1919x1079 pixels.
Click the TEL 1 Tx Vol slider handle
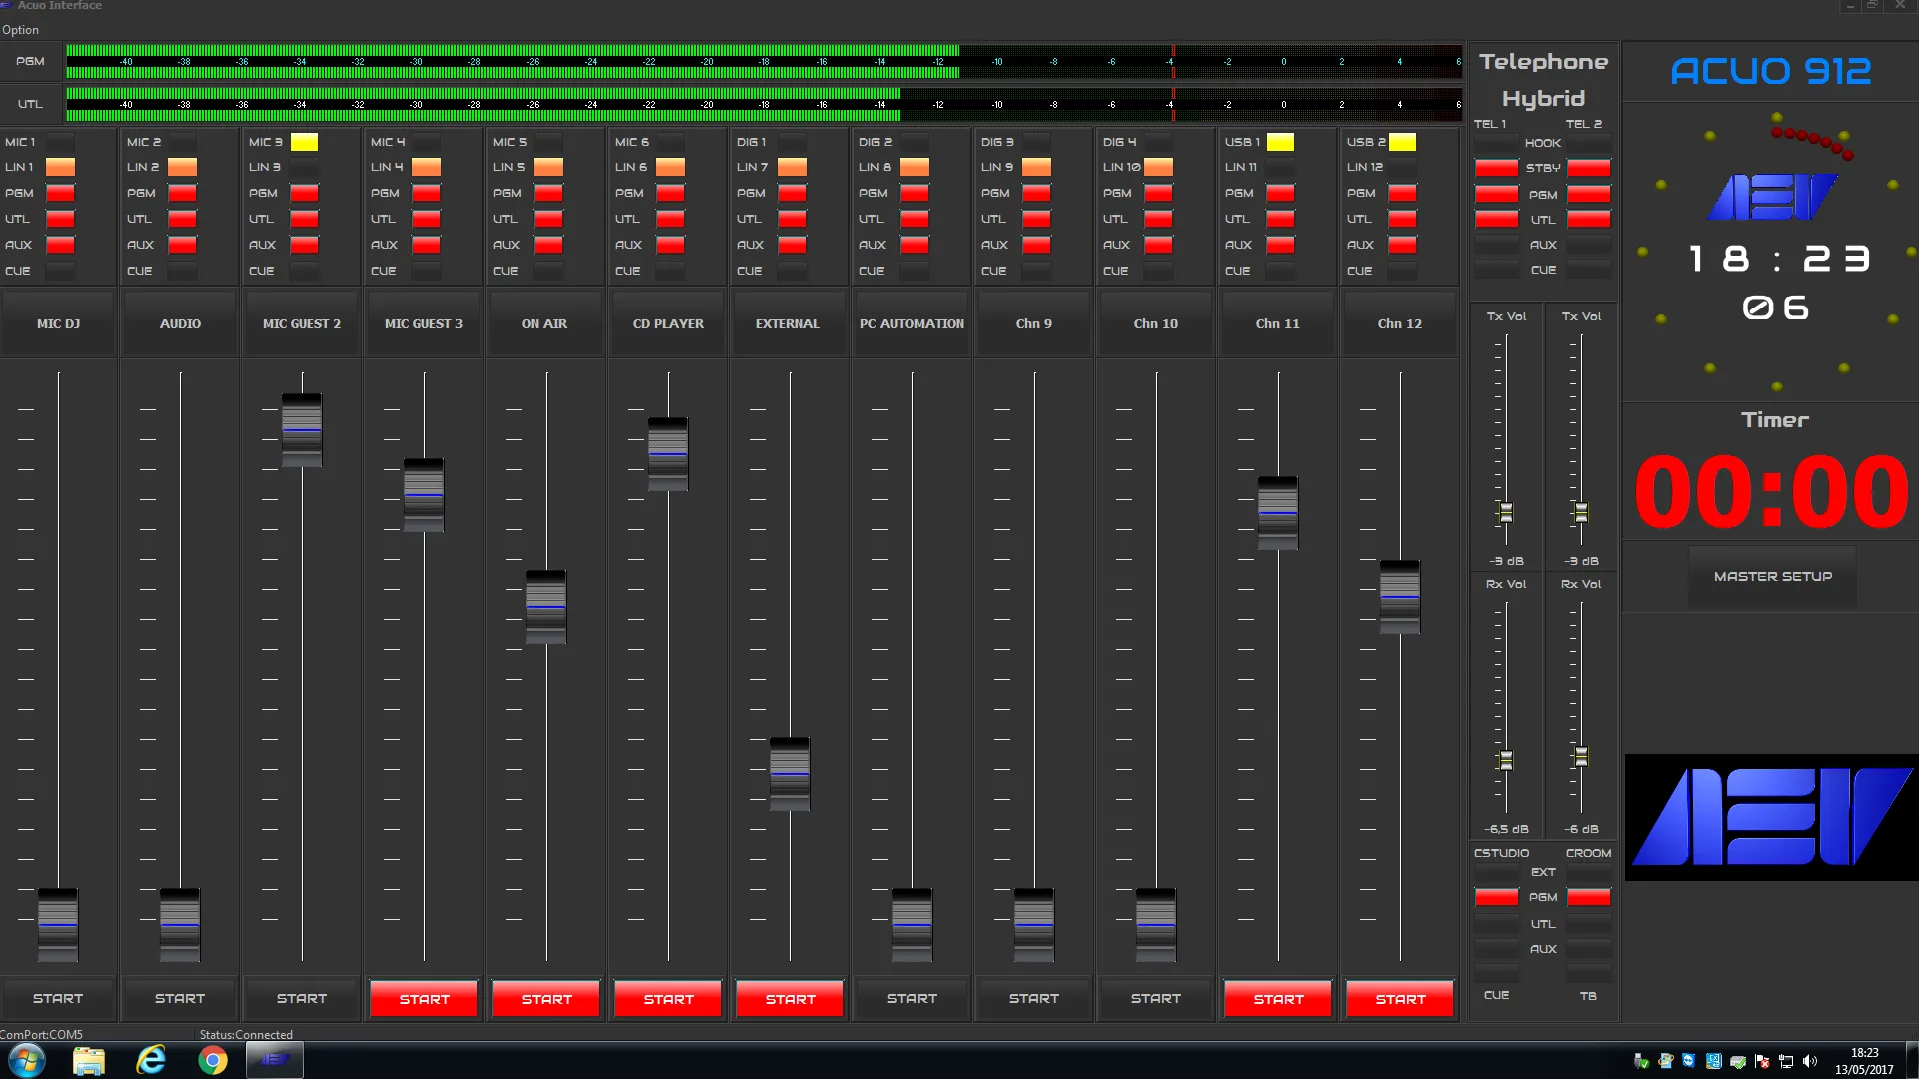pos(1506,513)
